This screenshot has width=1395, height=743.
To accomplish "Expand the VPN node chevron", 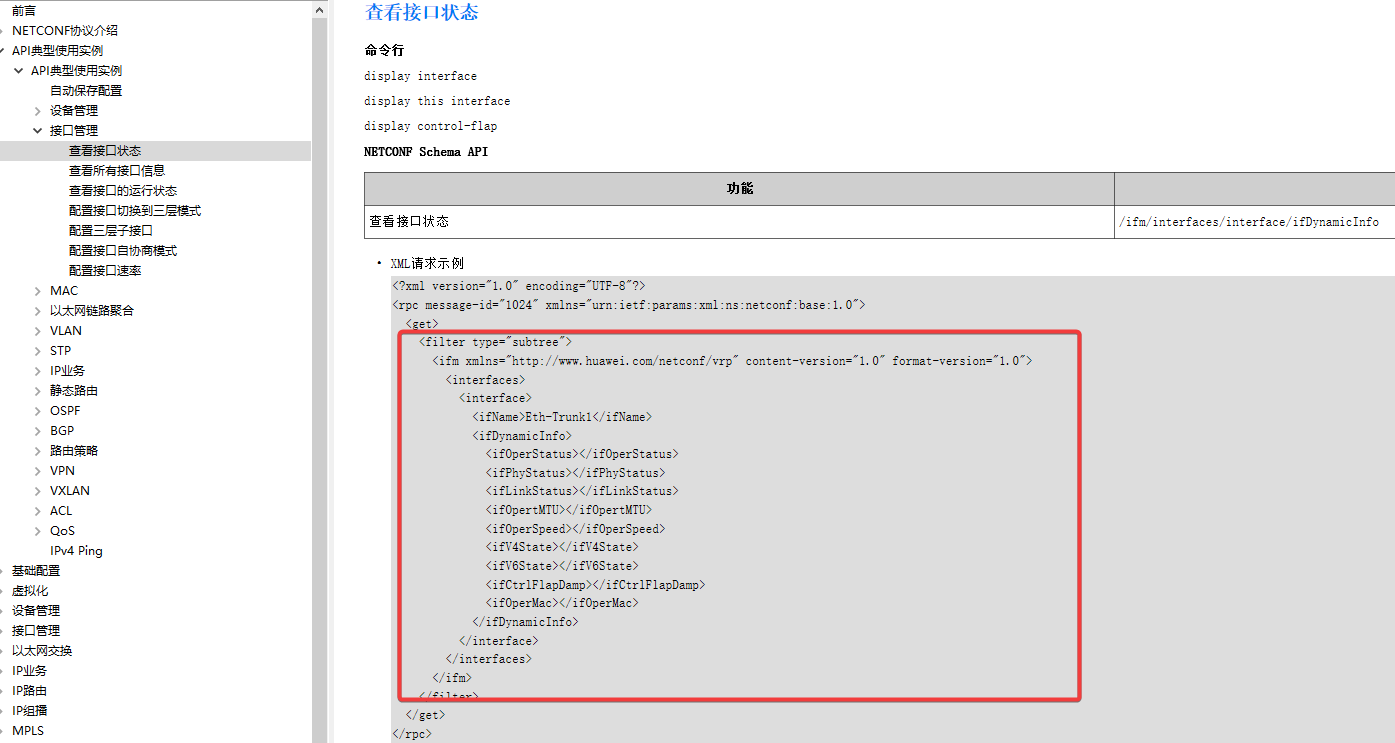I will click(38, 471).
